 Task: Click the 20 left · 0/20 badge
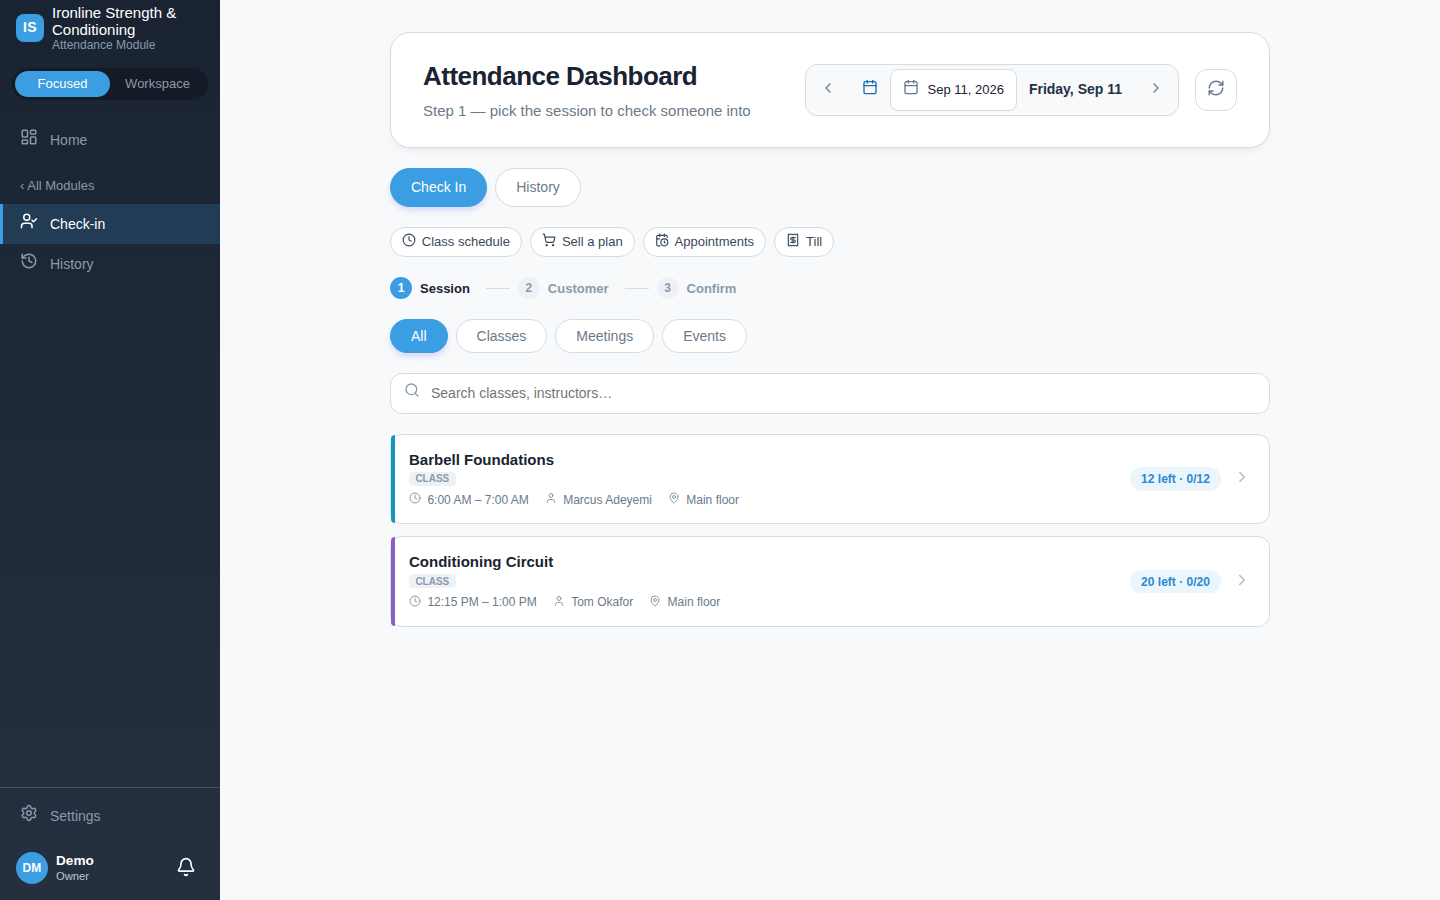click(1175, 582)
